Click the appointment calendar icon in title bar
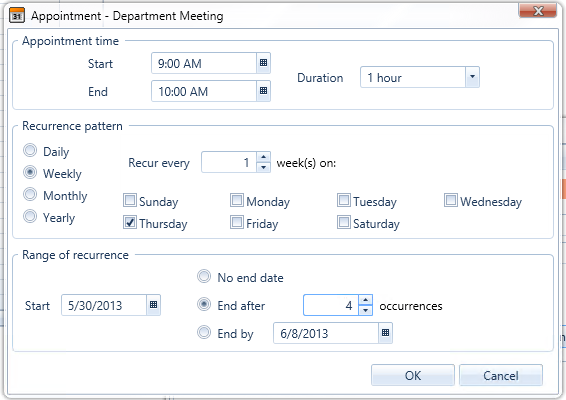Image resolution: width=566 pixels, height=400 pixels. (17, 16)
